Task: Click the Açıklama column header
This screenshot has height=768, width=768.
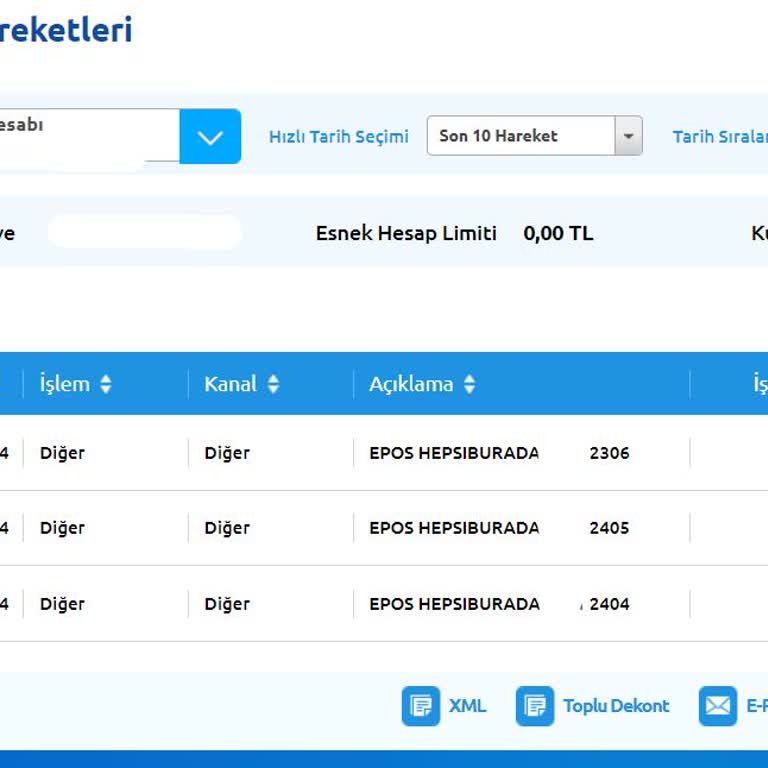Action: (411, 384)
